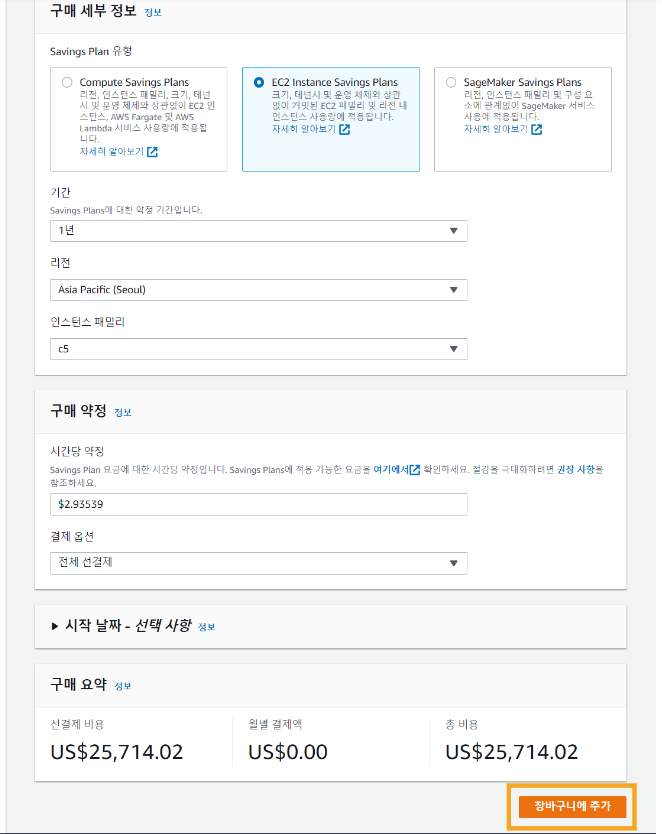662x834 pixels.
Task: Click 정보 link next to 구매 세부 정보
Action: (153, 12)
